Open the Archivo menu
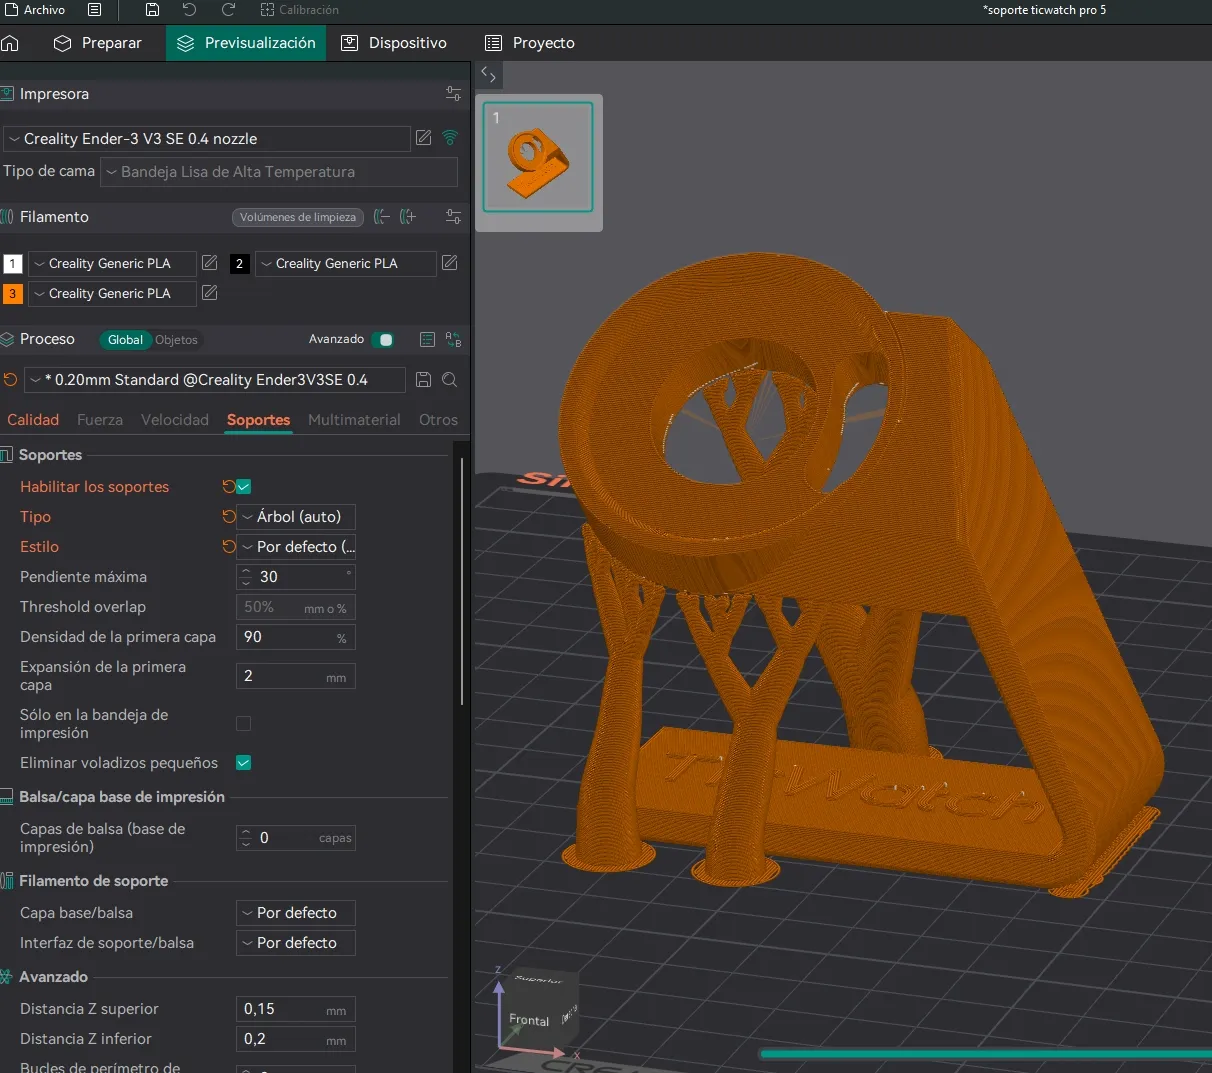The height and width of the screenshot is (1073, 1212). click(35, 10)
